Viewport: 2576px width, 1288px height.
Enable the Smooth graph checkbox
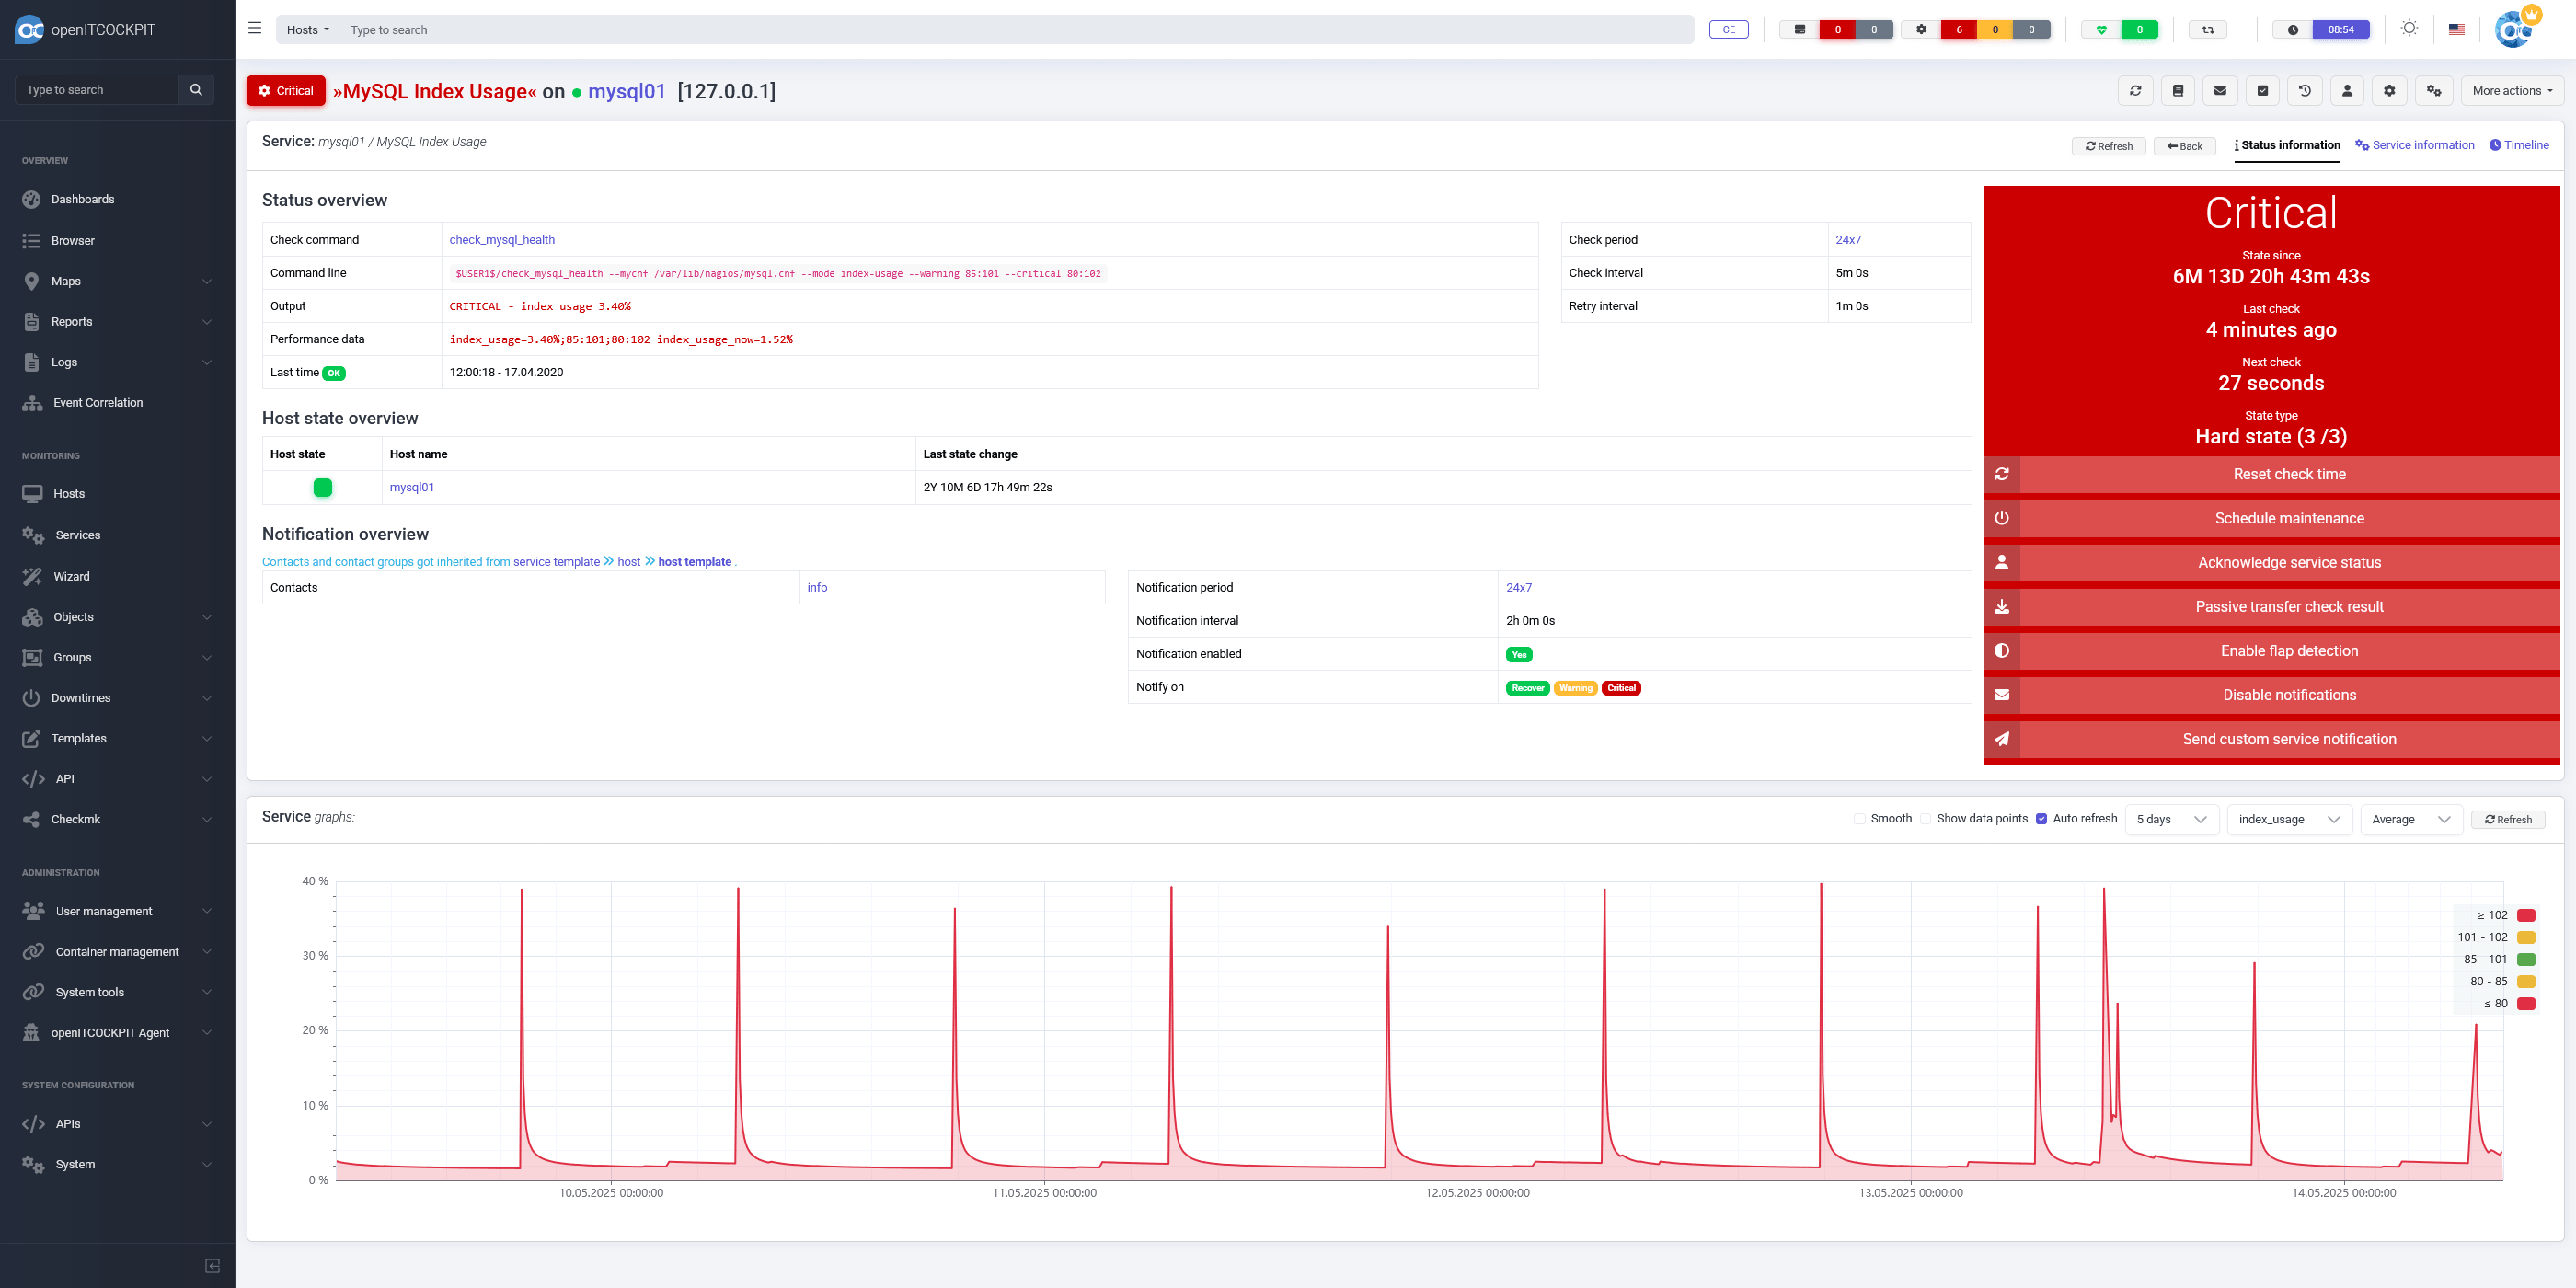pos(1859,819)
